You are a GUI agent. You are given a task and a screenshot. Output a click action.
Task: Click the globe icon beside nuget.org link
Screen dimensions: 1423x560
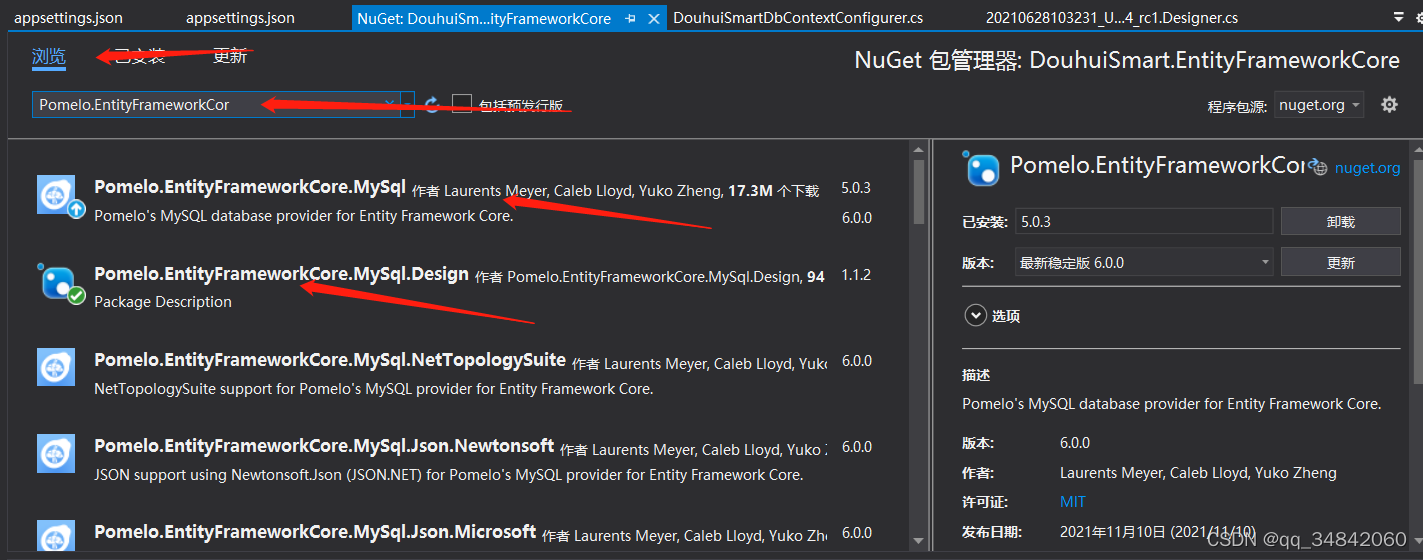tap(1318, 168)
